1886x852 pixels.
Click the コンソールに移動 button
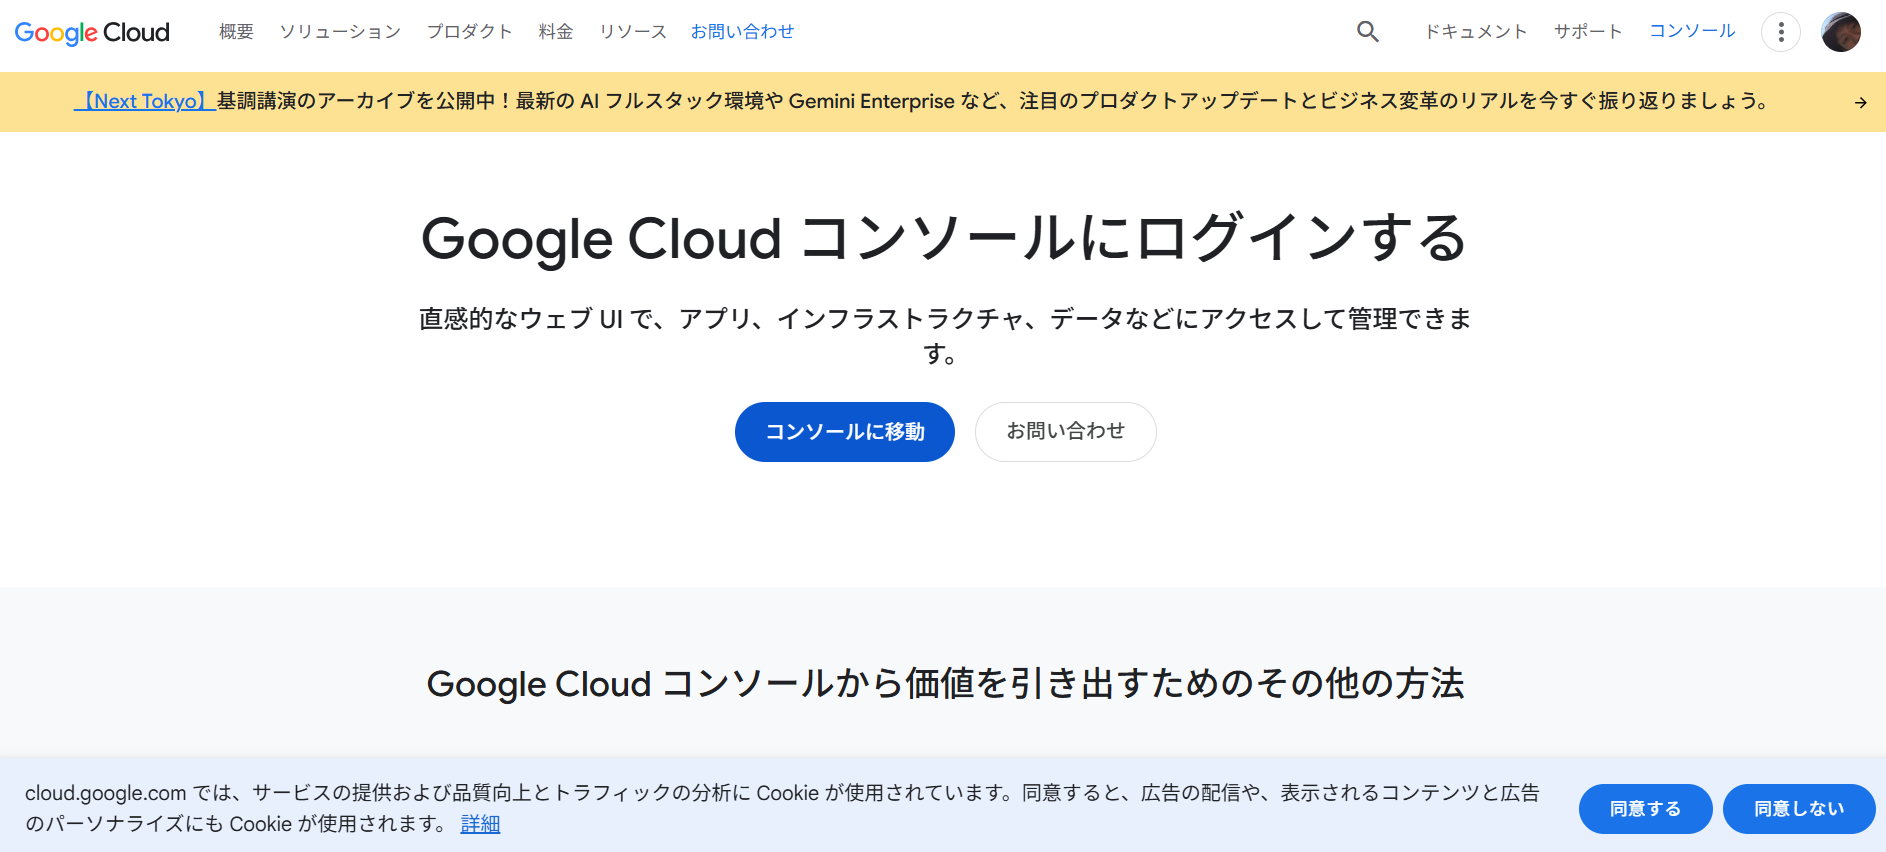tap(845, 432)
